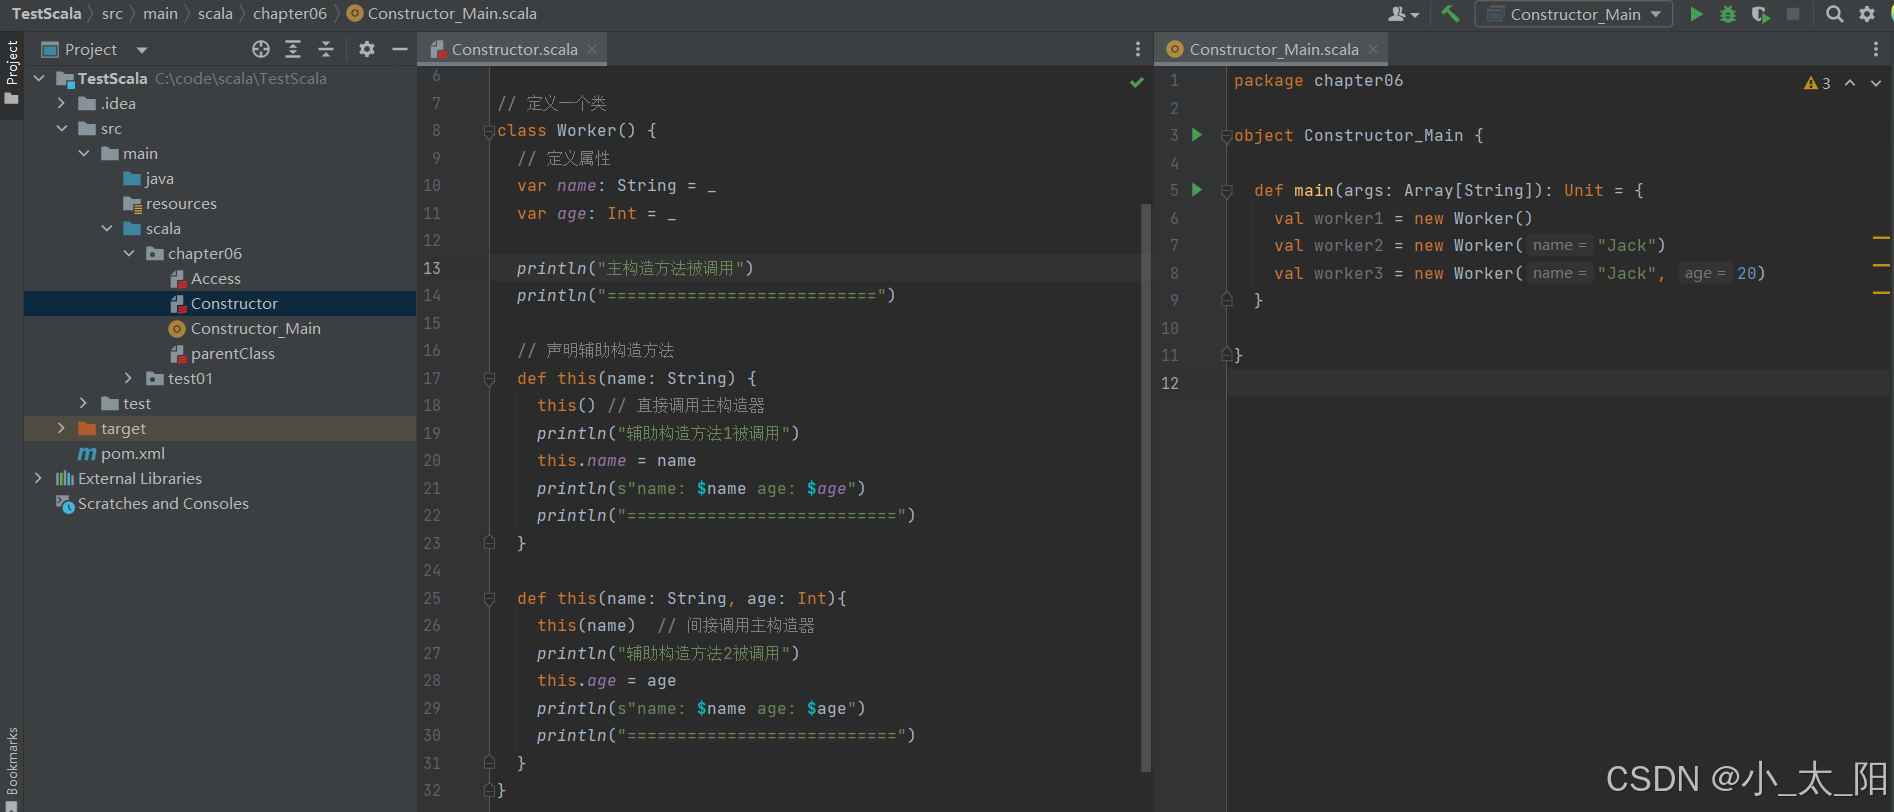Open the Project side tool window tab
Viewport: 1894px width, 812px height.
tap(12, 72)
